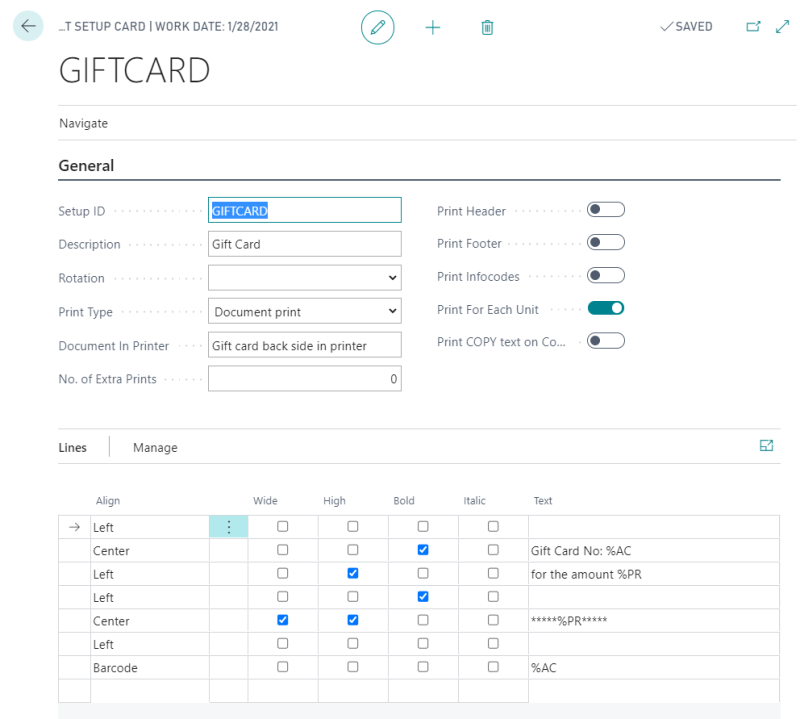The height and width of the screenshot is (719, 800).
Task: Check Wide for the Barcode line
Action: tap(283, 667)
